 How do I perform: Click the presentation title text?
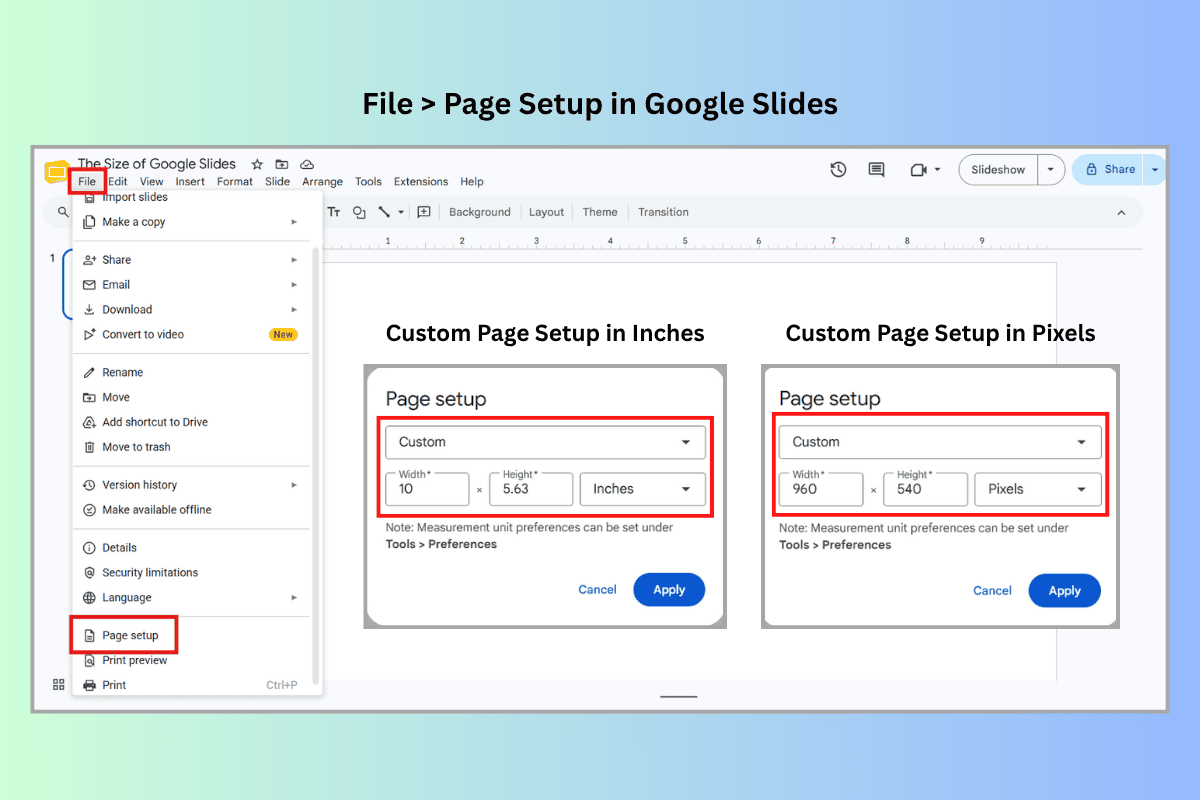click(157, 164)
